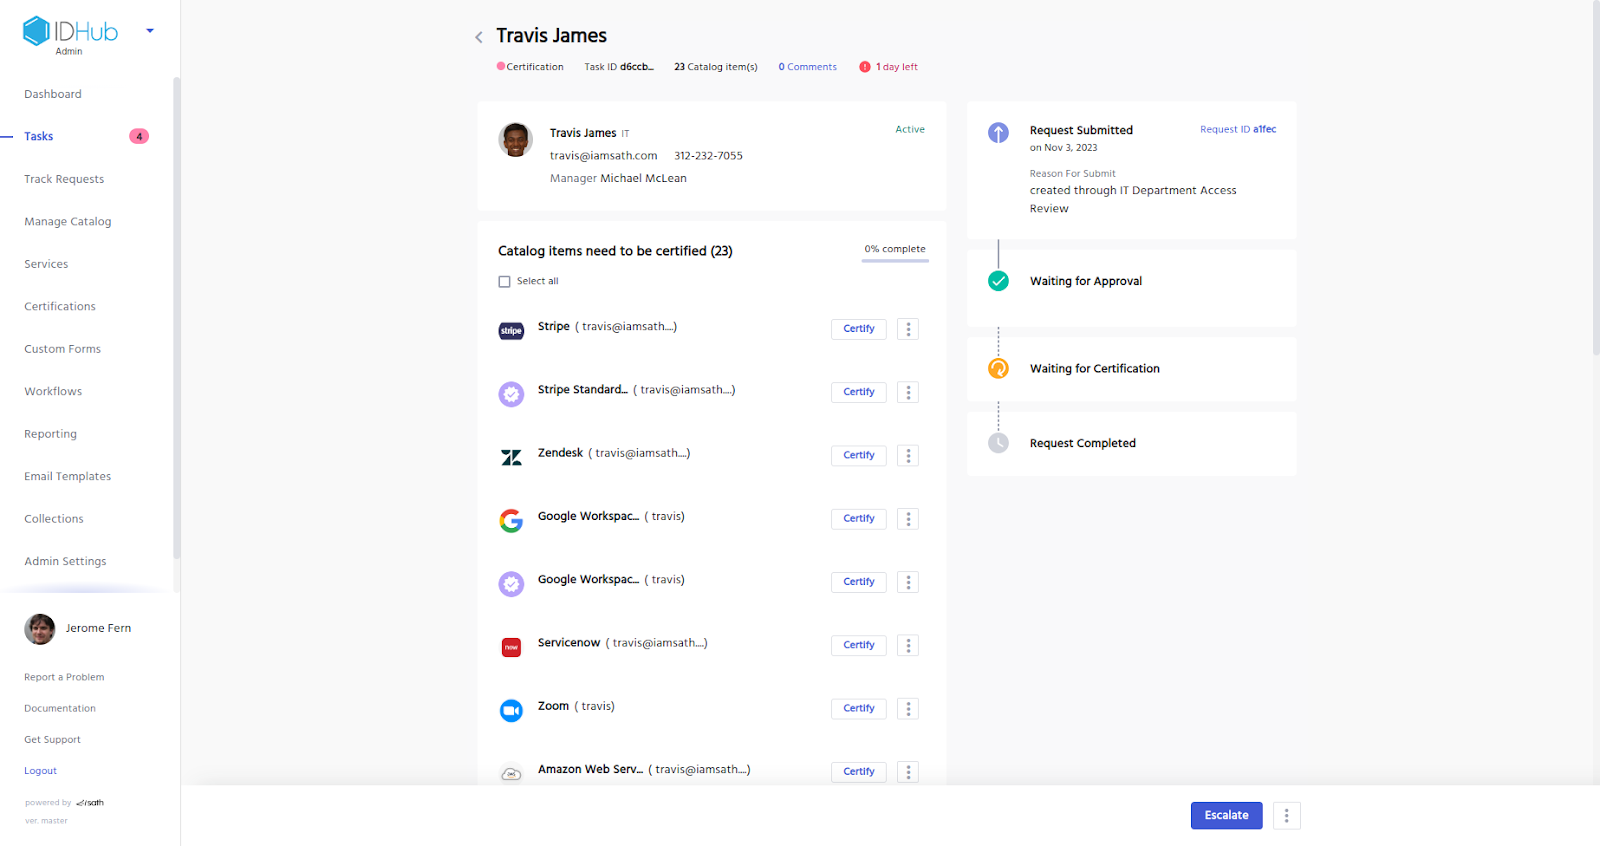Click the Amazon Web Services cloud icon
The width and height of the screenshot is (1600, 846).
tap(511, 773)
